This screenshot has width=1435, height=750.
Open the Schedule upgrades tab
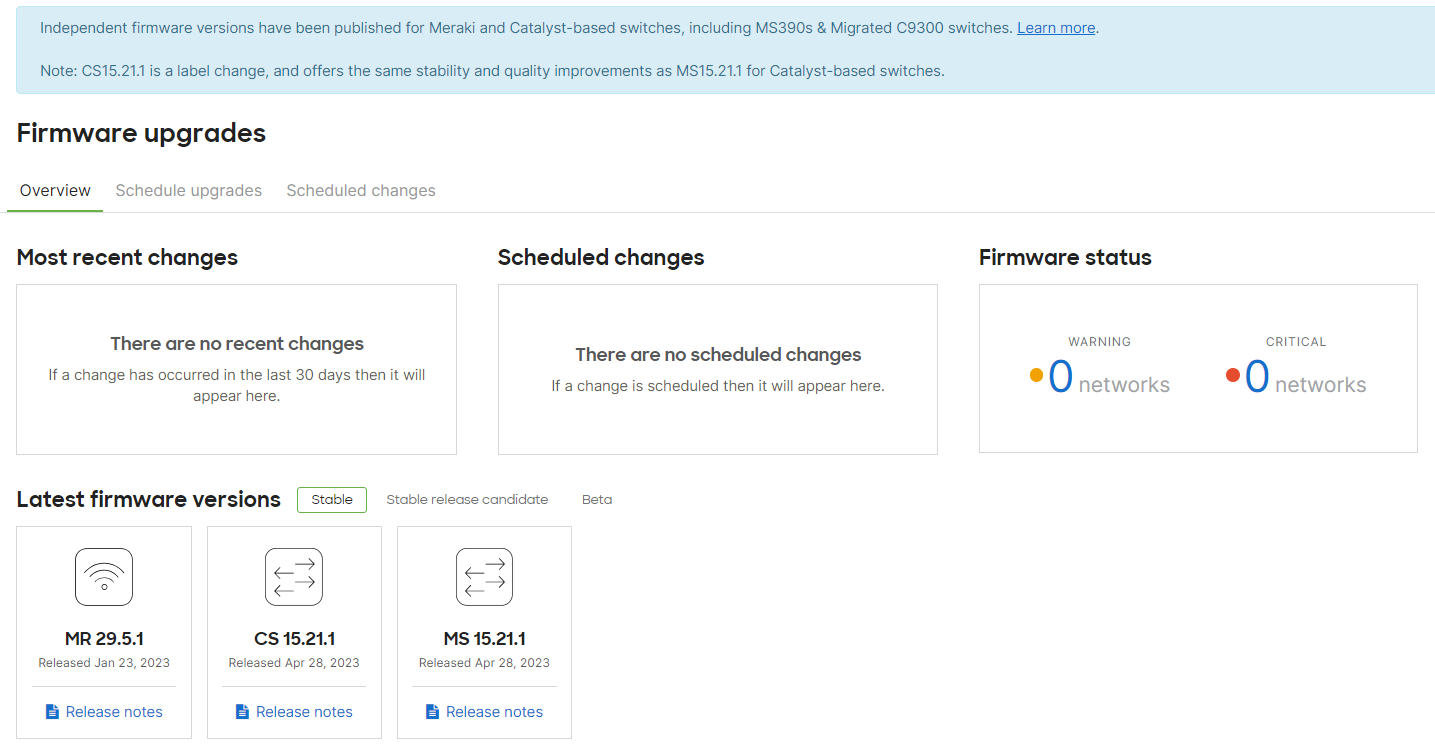(x=188, y=191)
